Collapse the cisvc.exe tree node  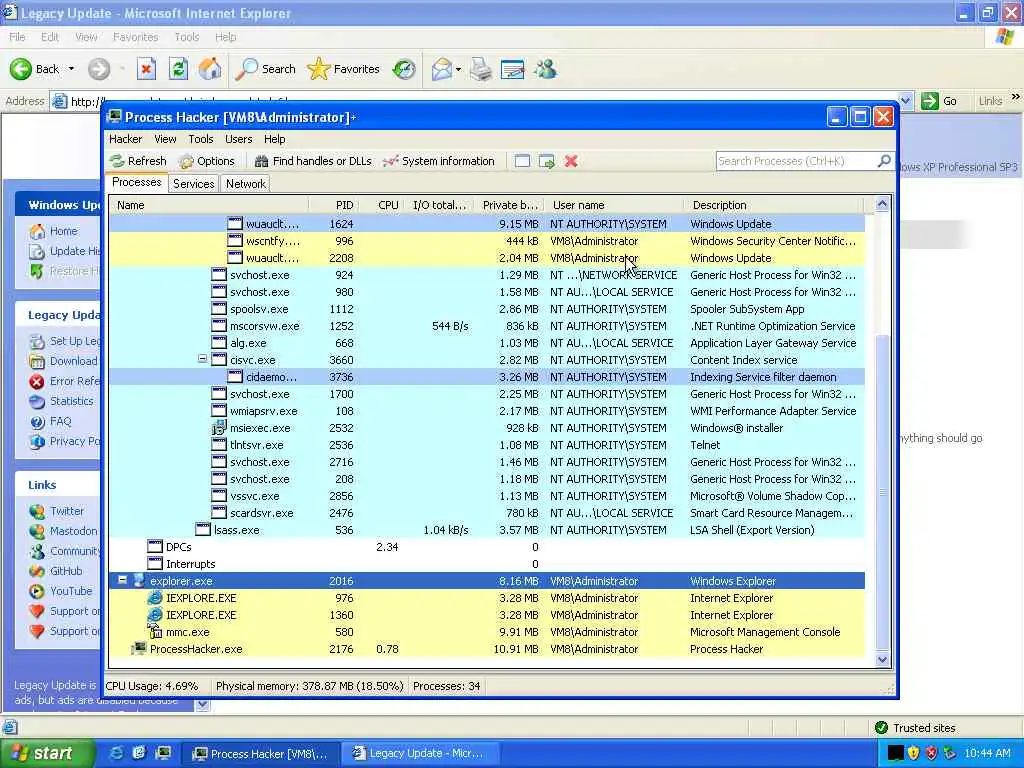click(x=202, y=359)
